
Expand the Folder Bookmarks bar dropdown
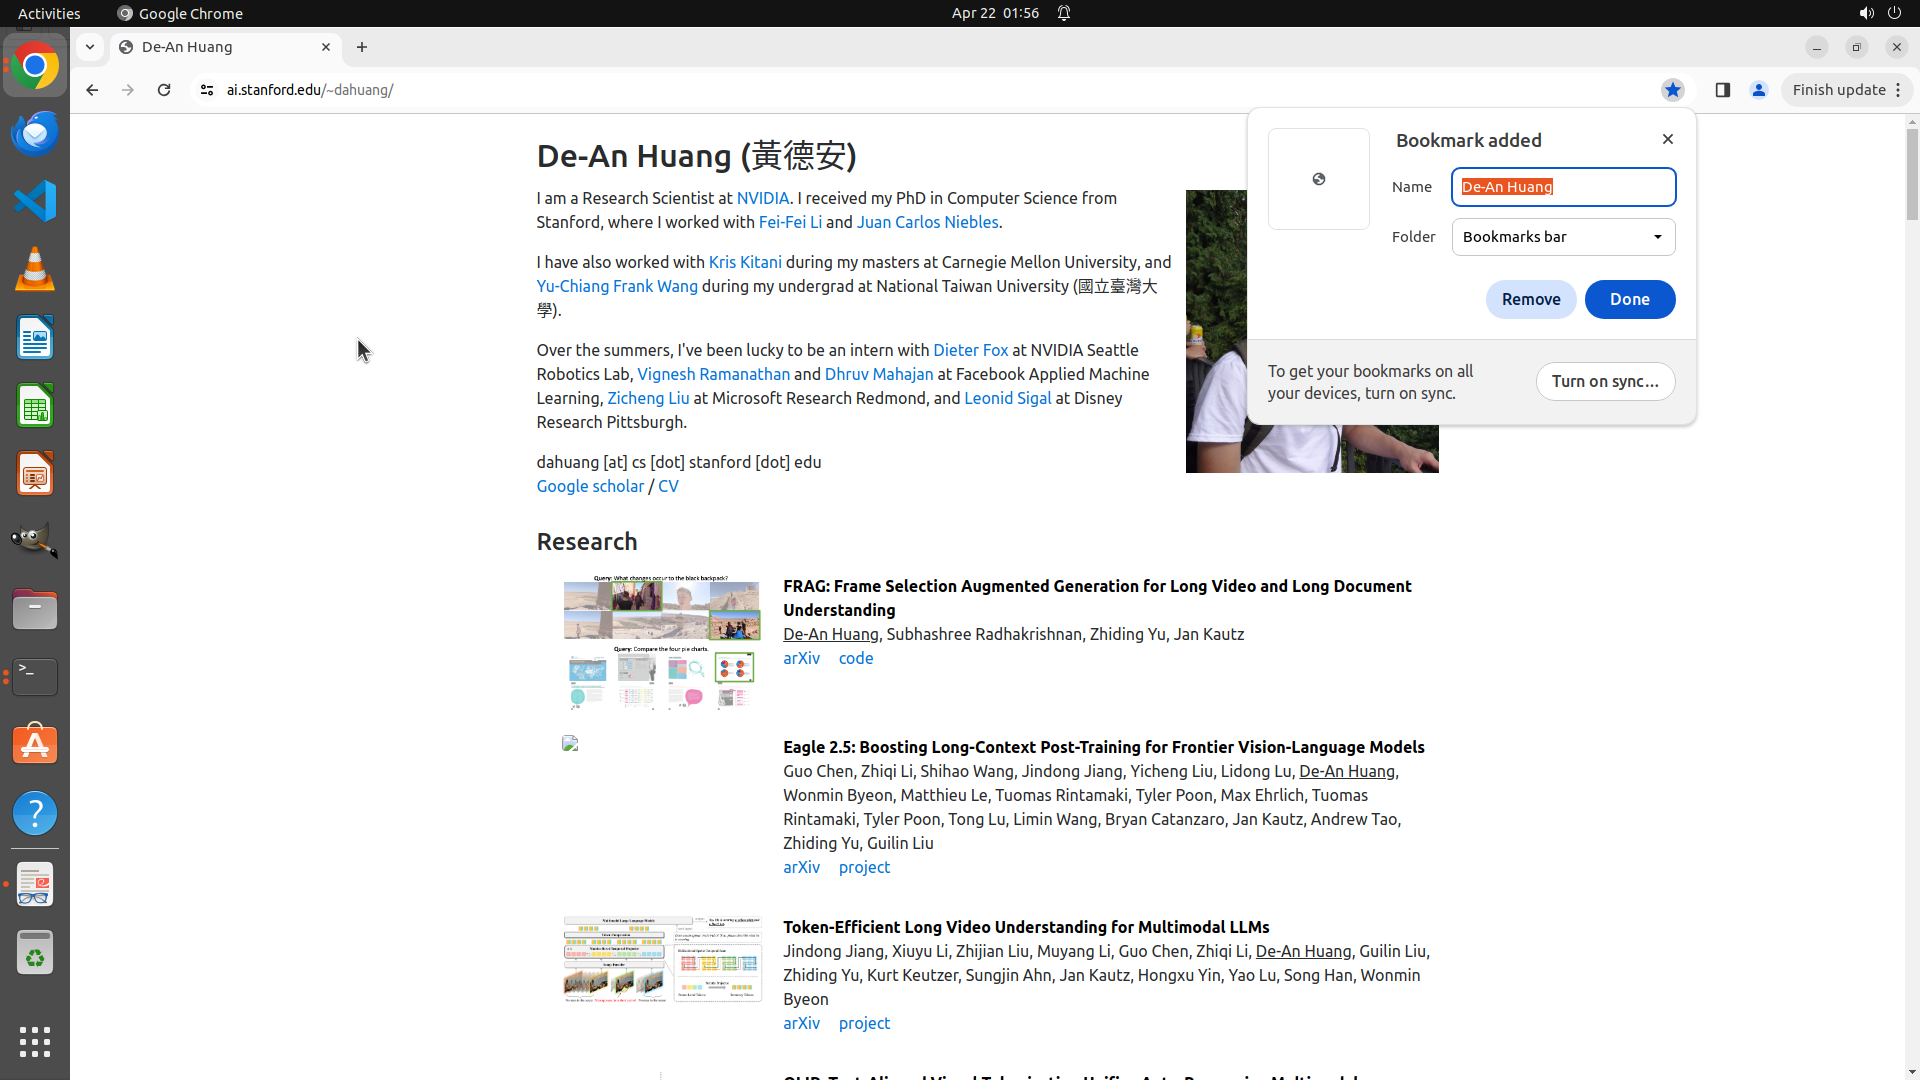[x=1563, y=237]
